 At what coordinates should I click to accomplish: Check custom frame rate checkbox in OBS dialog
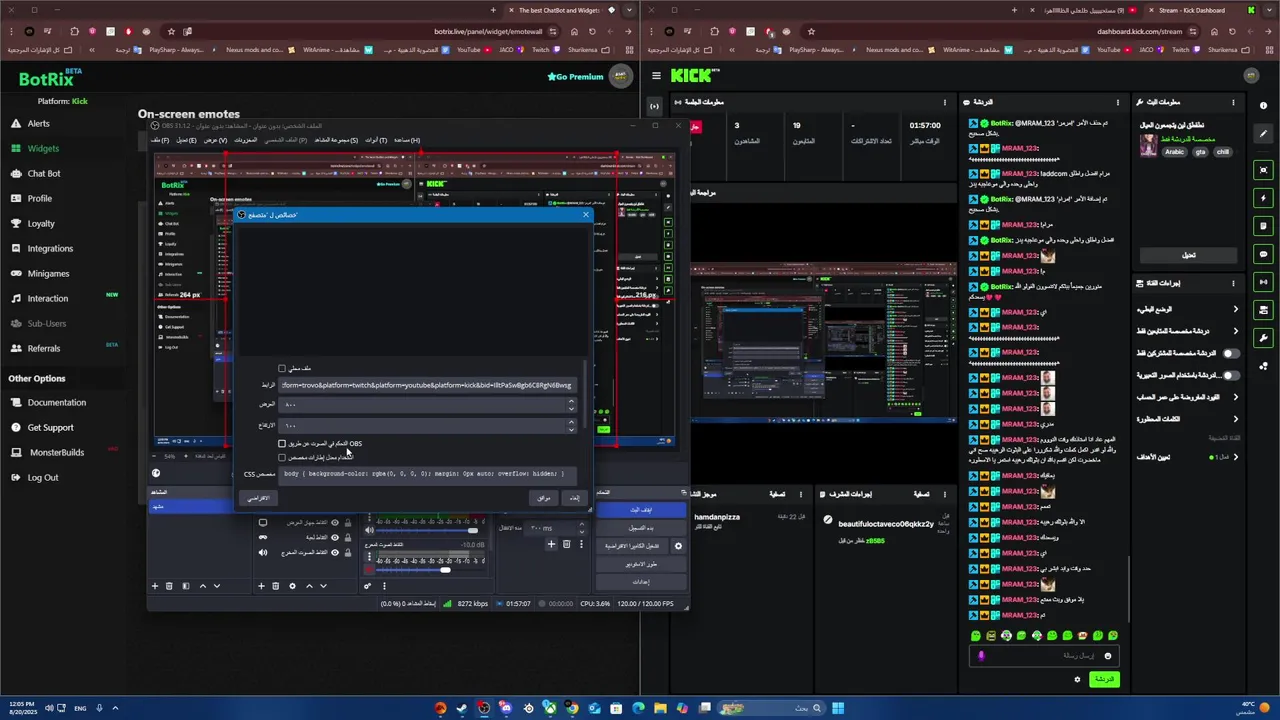tap(282, 458)
